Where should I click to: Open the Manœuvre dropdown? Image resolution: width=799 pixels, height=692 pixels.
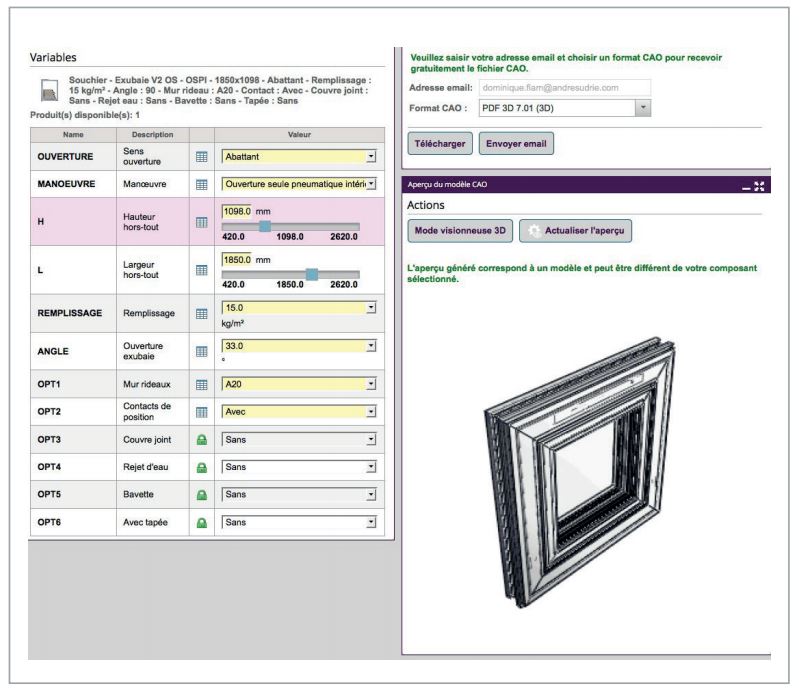click(x=299, y=184)
